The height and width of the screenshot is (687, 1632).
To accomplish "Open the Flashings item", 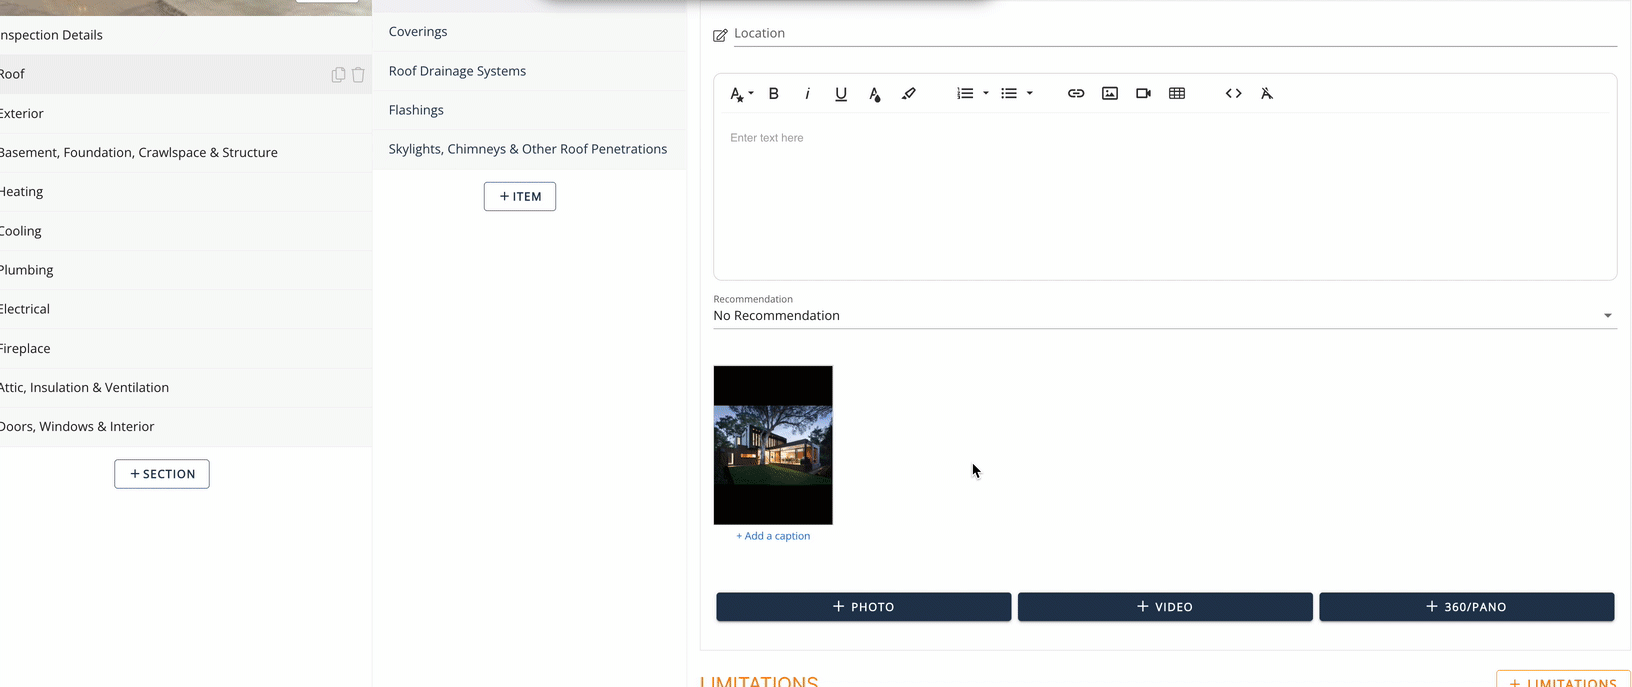I will pyautogui.click(x=416, y=110).
